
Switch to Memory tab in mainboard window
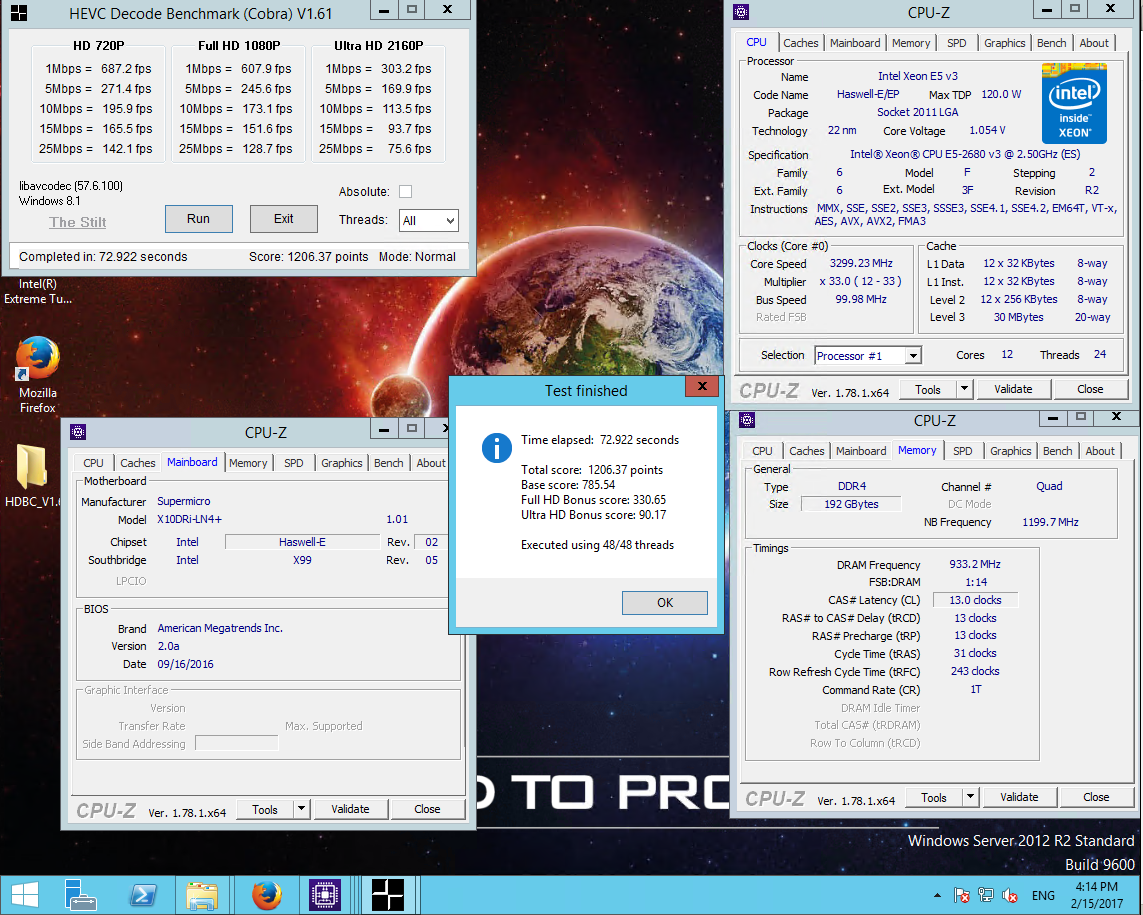pyautogui.click(x=248, y=463)
